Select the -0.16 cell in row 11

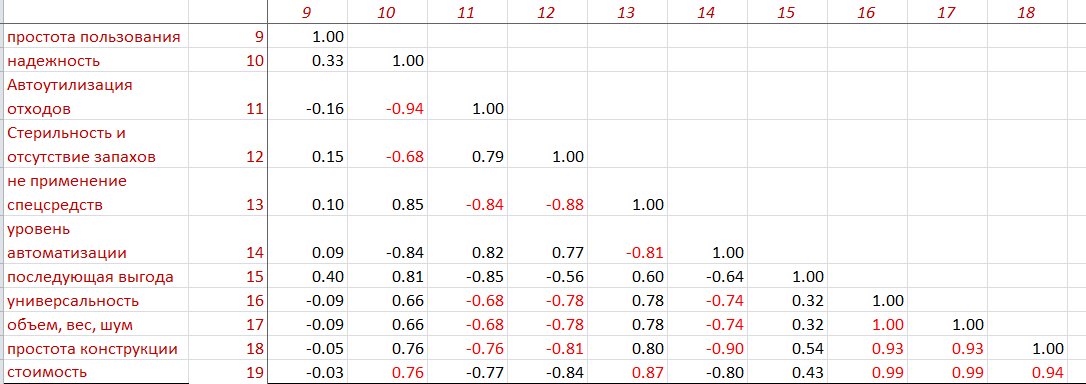coord(308,96)
